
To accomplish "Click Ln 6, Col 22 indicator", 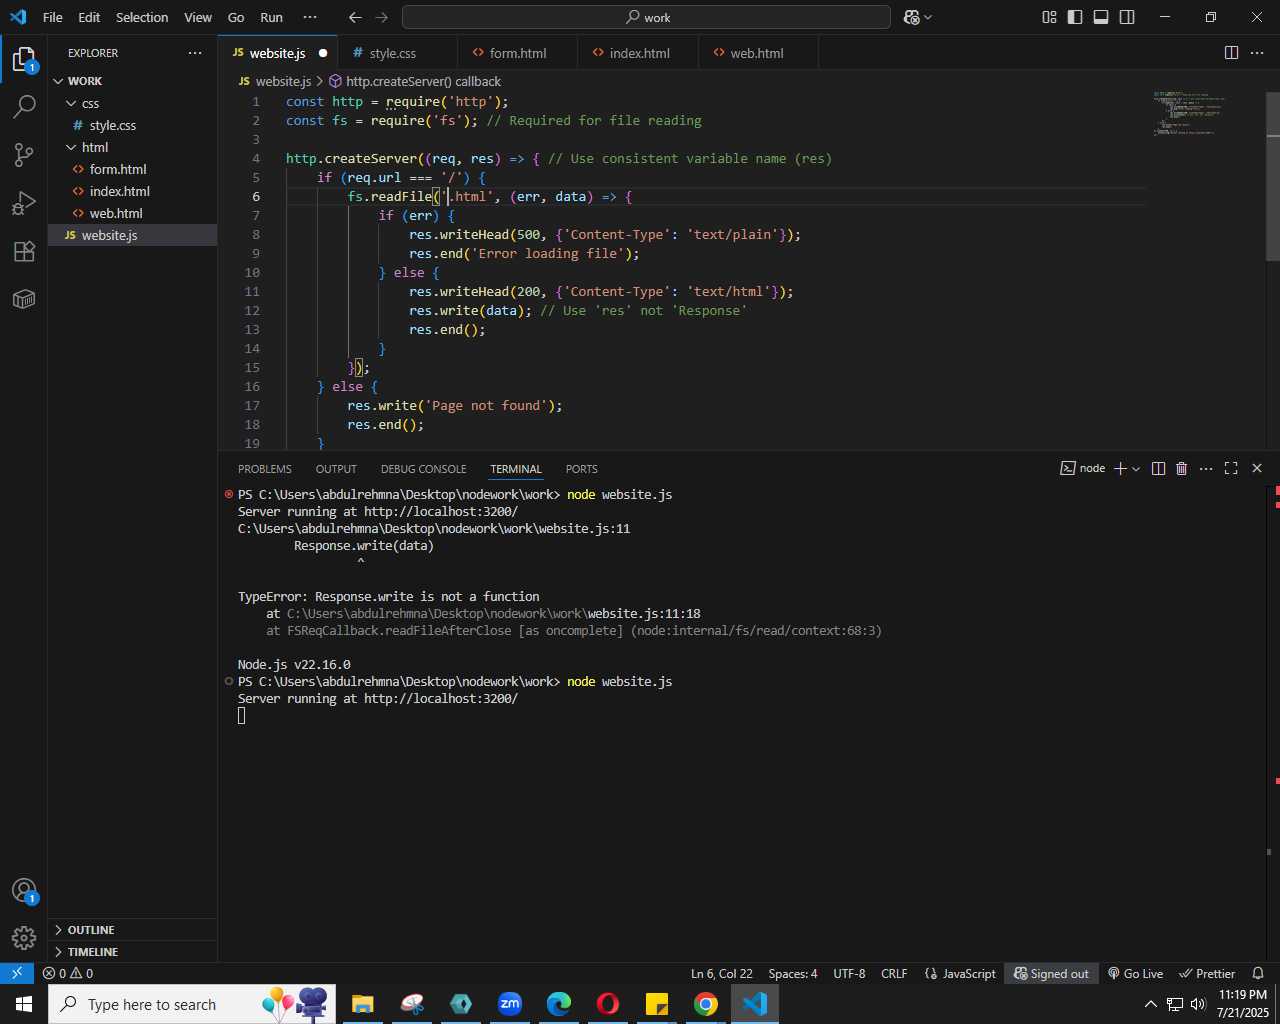I will point(722,973).
